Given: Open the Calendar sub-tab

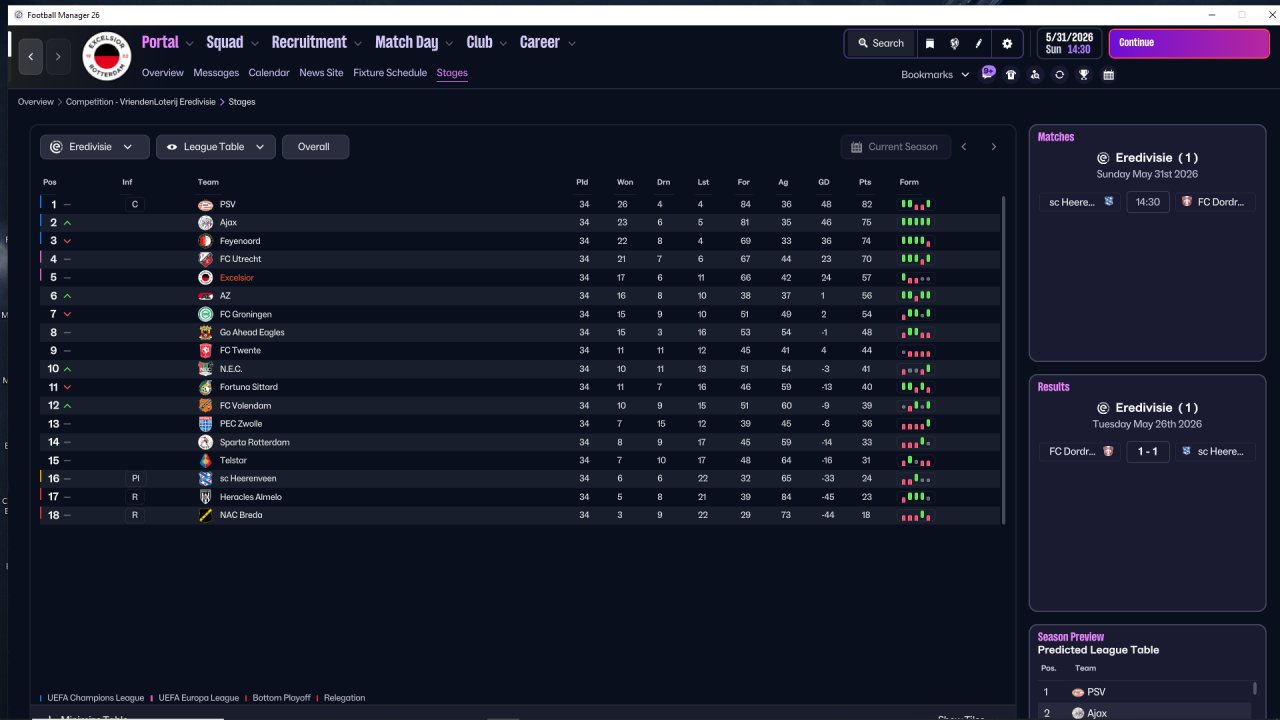Looking at the screenshot, I should click(269, 73).
